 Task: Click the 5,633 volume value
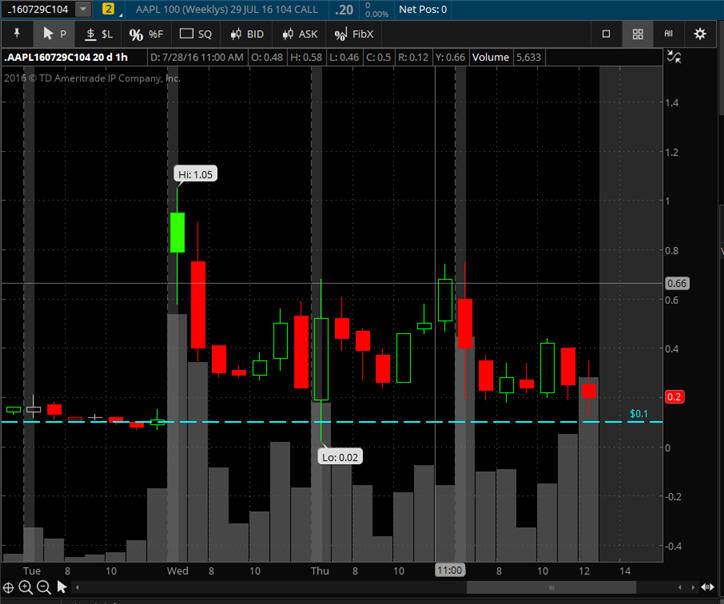point(529,57)
